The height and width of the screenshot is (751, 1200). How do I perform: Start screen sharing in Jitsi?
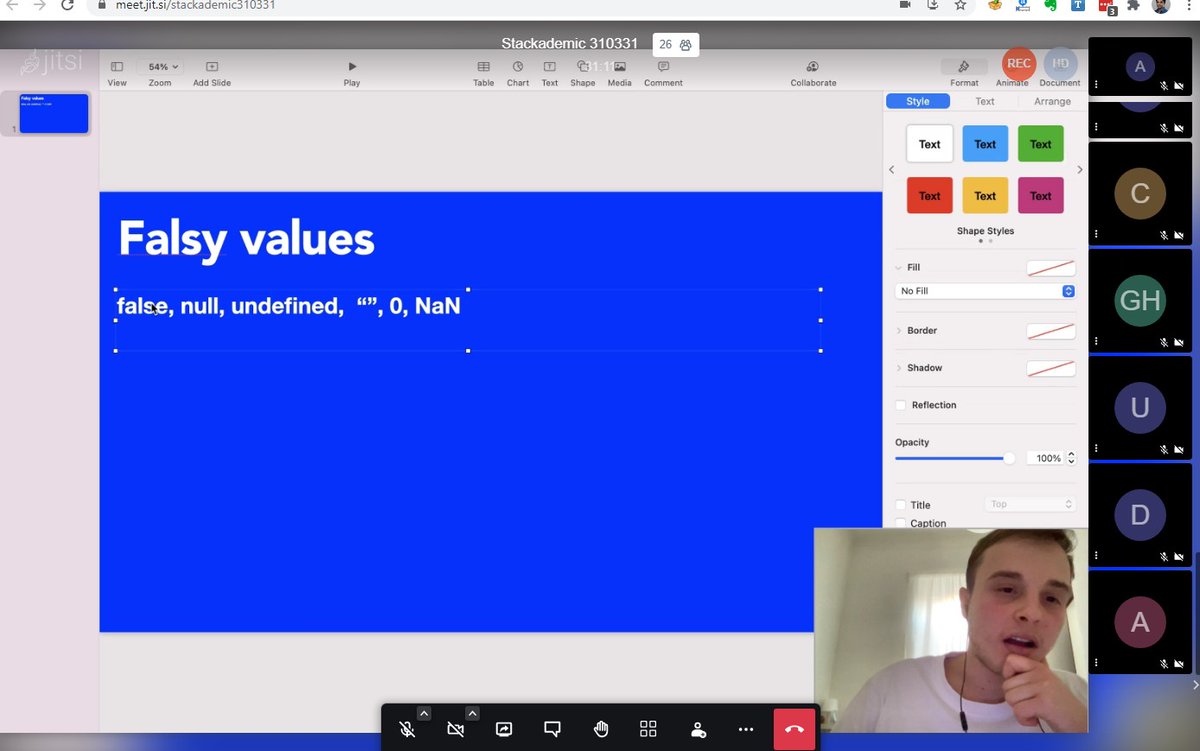pyautogui.click(x=504, y=729)
